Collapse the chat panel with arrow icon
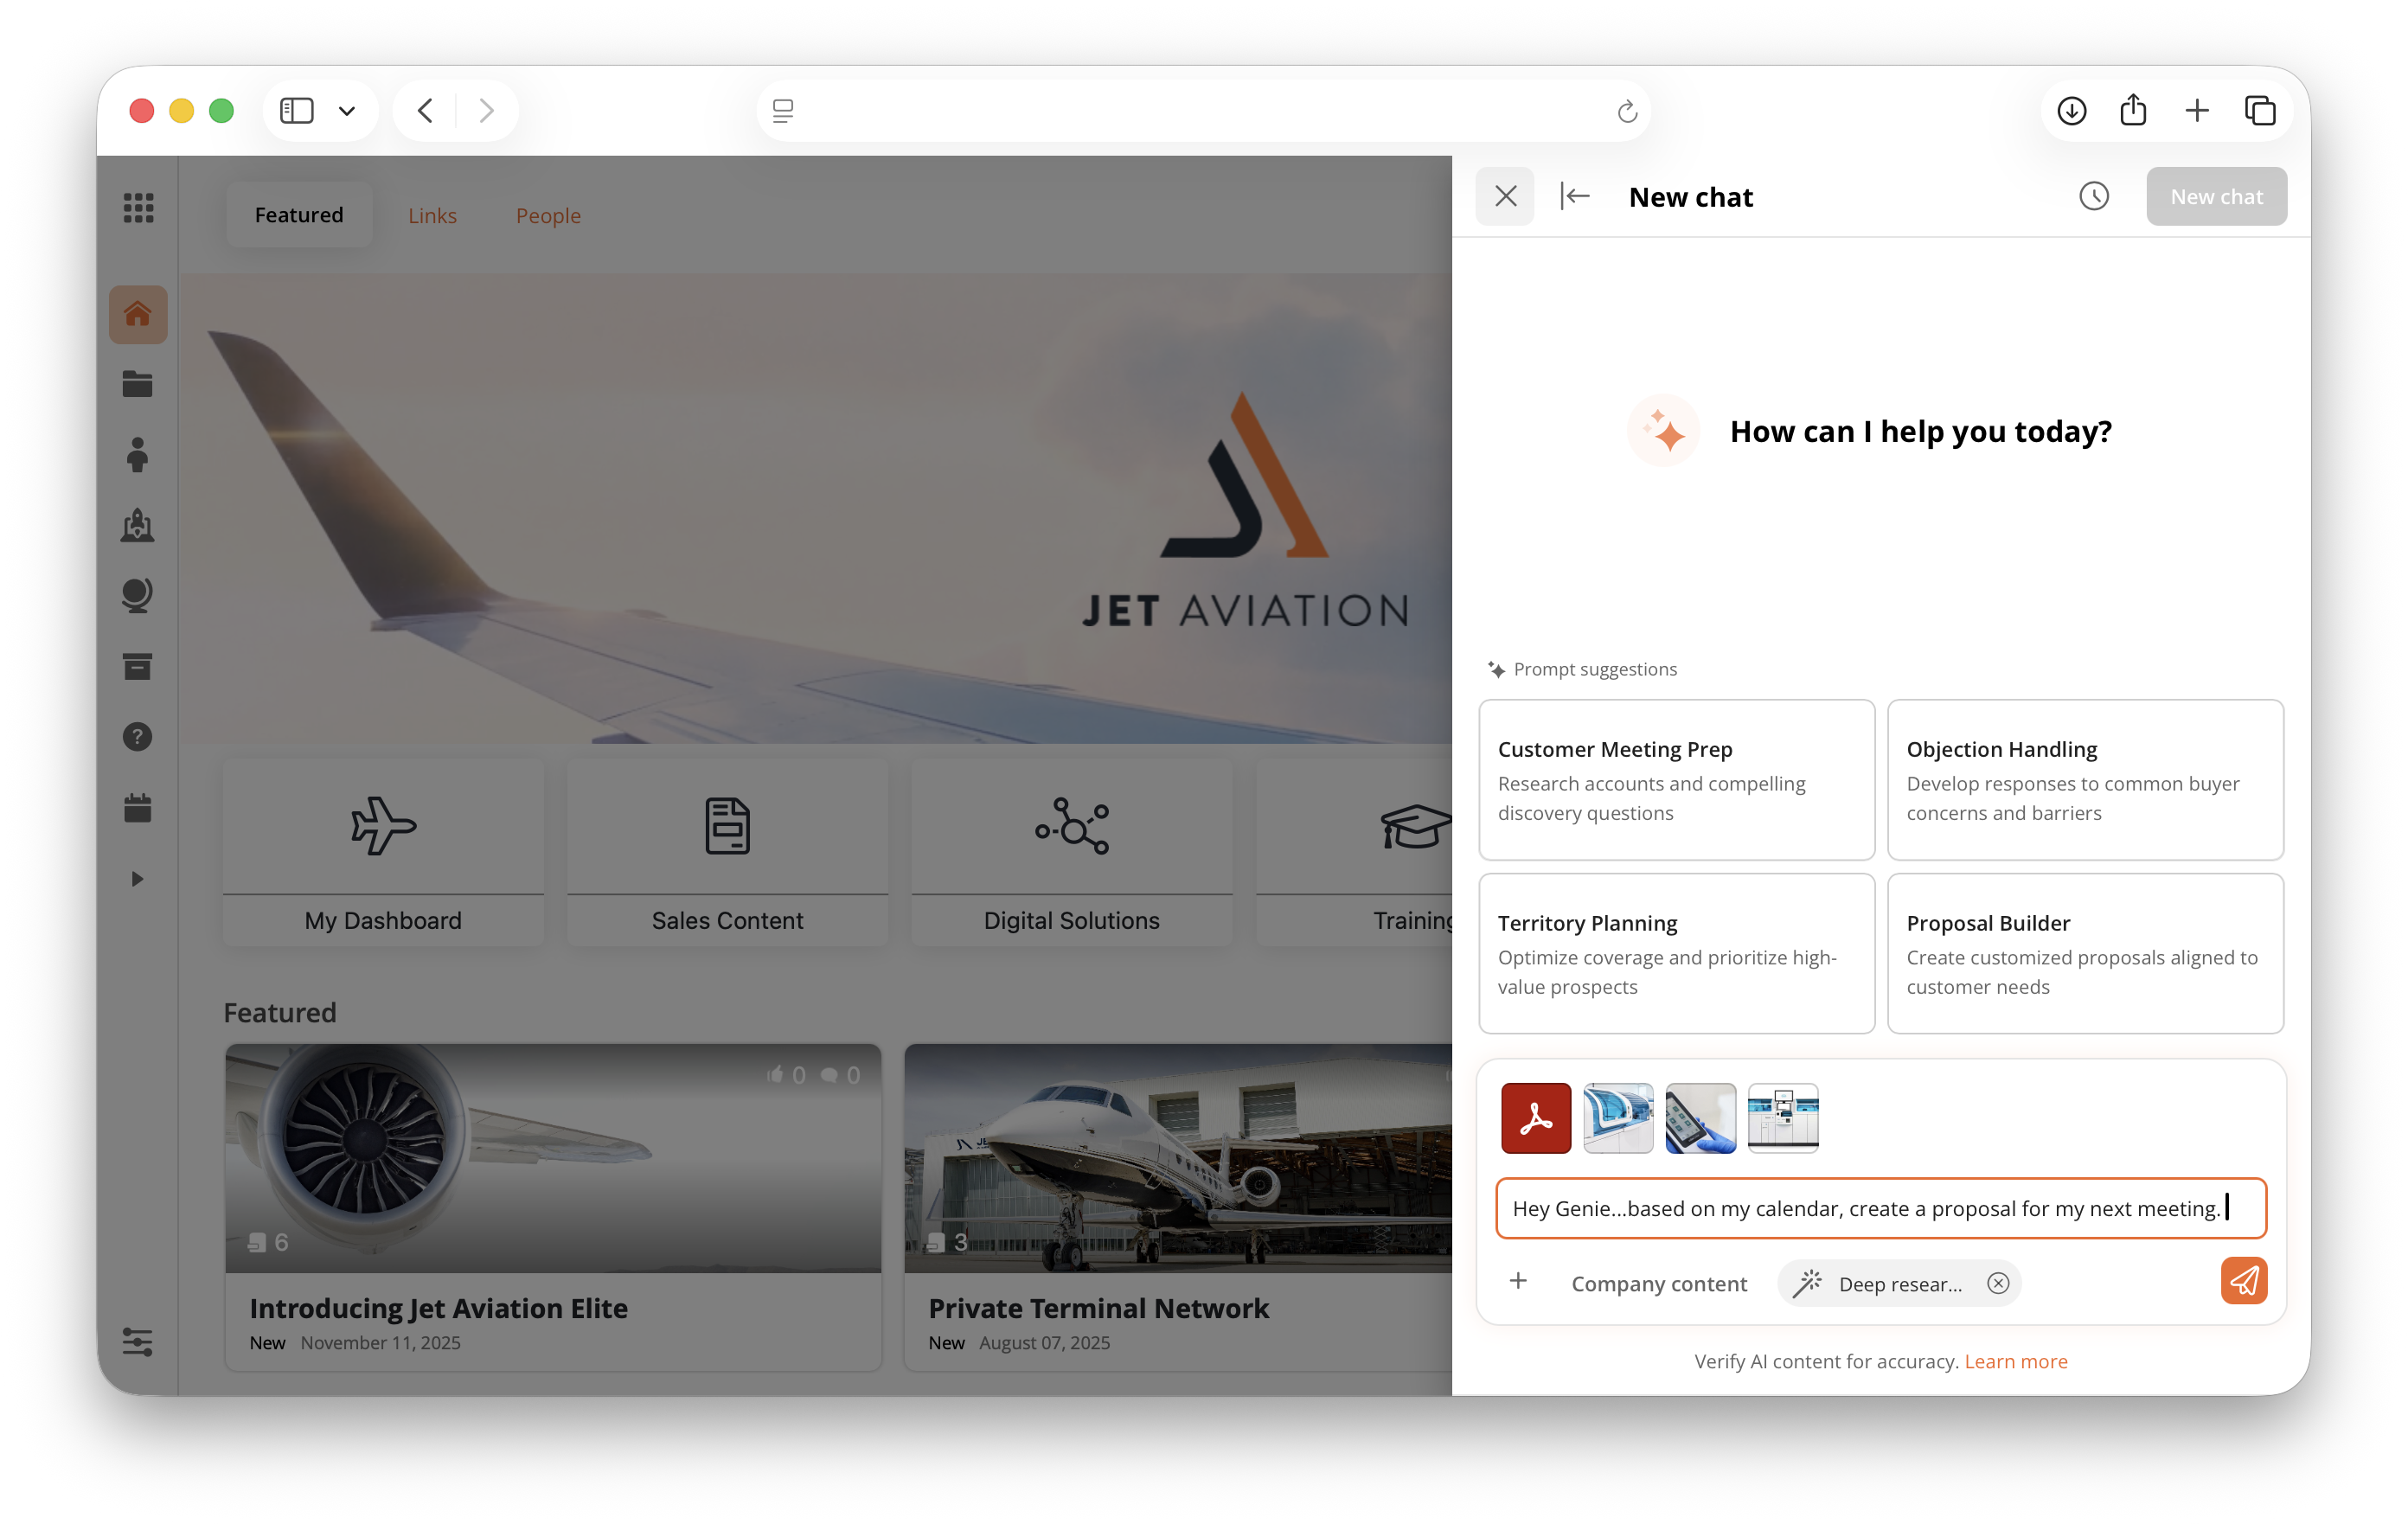The image size is (2408, 1524). pos(1574,197)
